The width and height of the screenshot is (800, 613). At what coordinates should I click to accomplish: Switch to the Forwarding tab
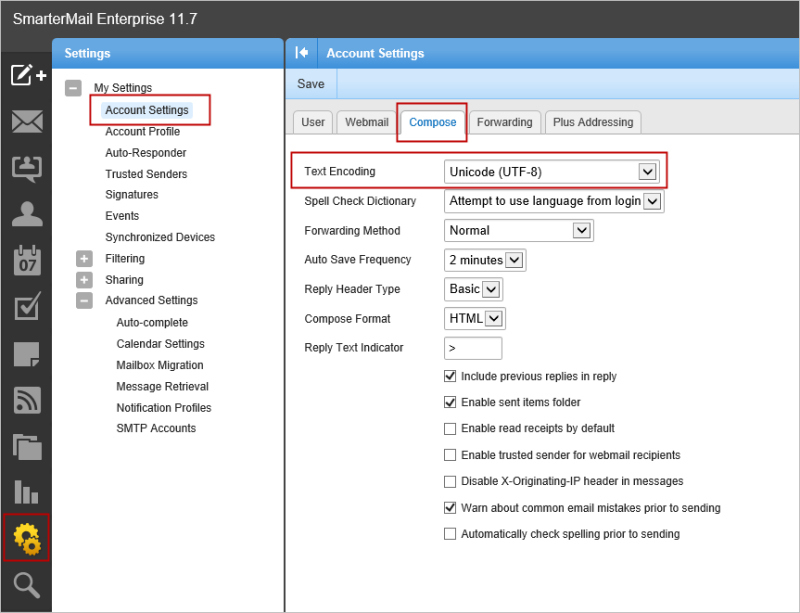(x=504, y=122)
